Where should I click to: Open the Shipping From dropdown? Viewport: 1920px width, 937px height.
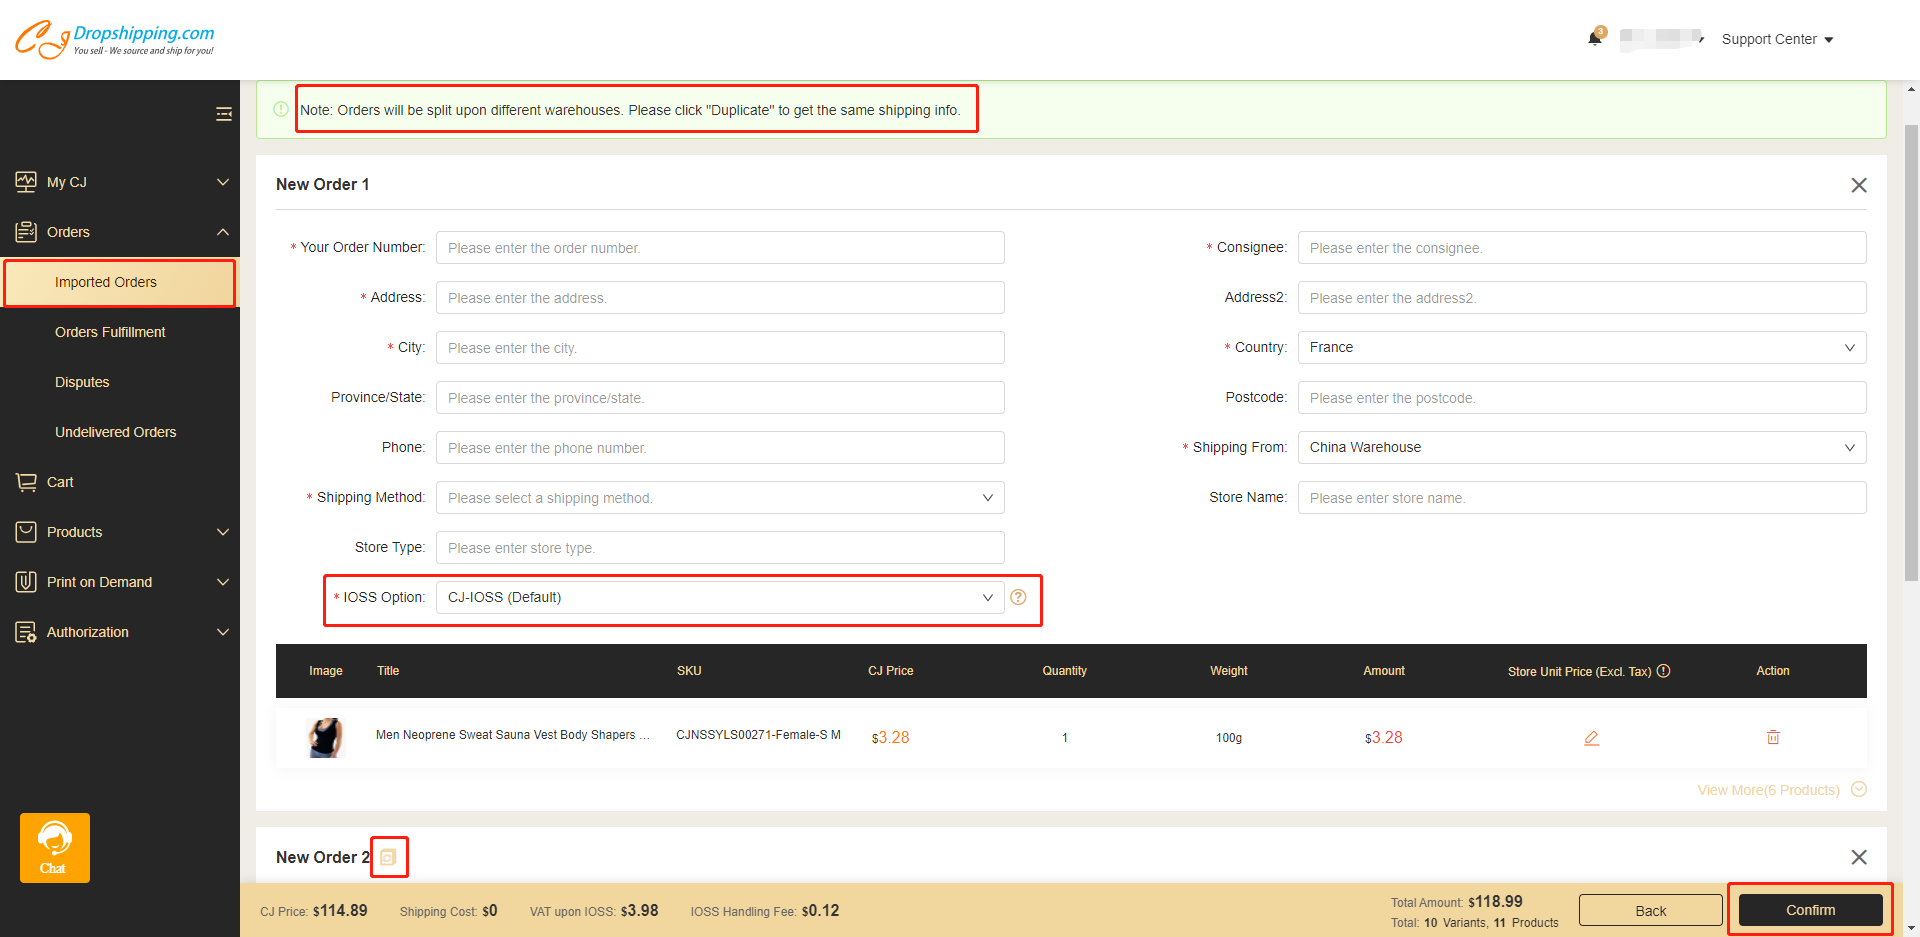[x=1581, y=447]
